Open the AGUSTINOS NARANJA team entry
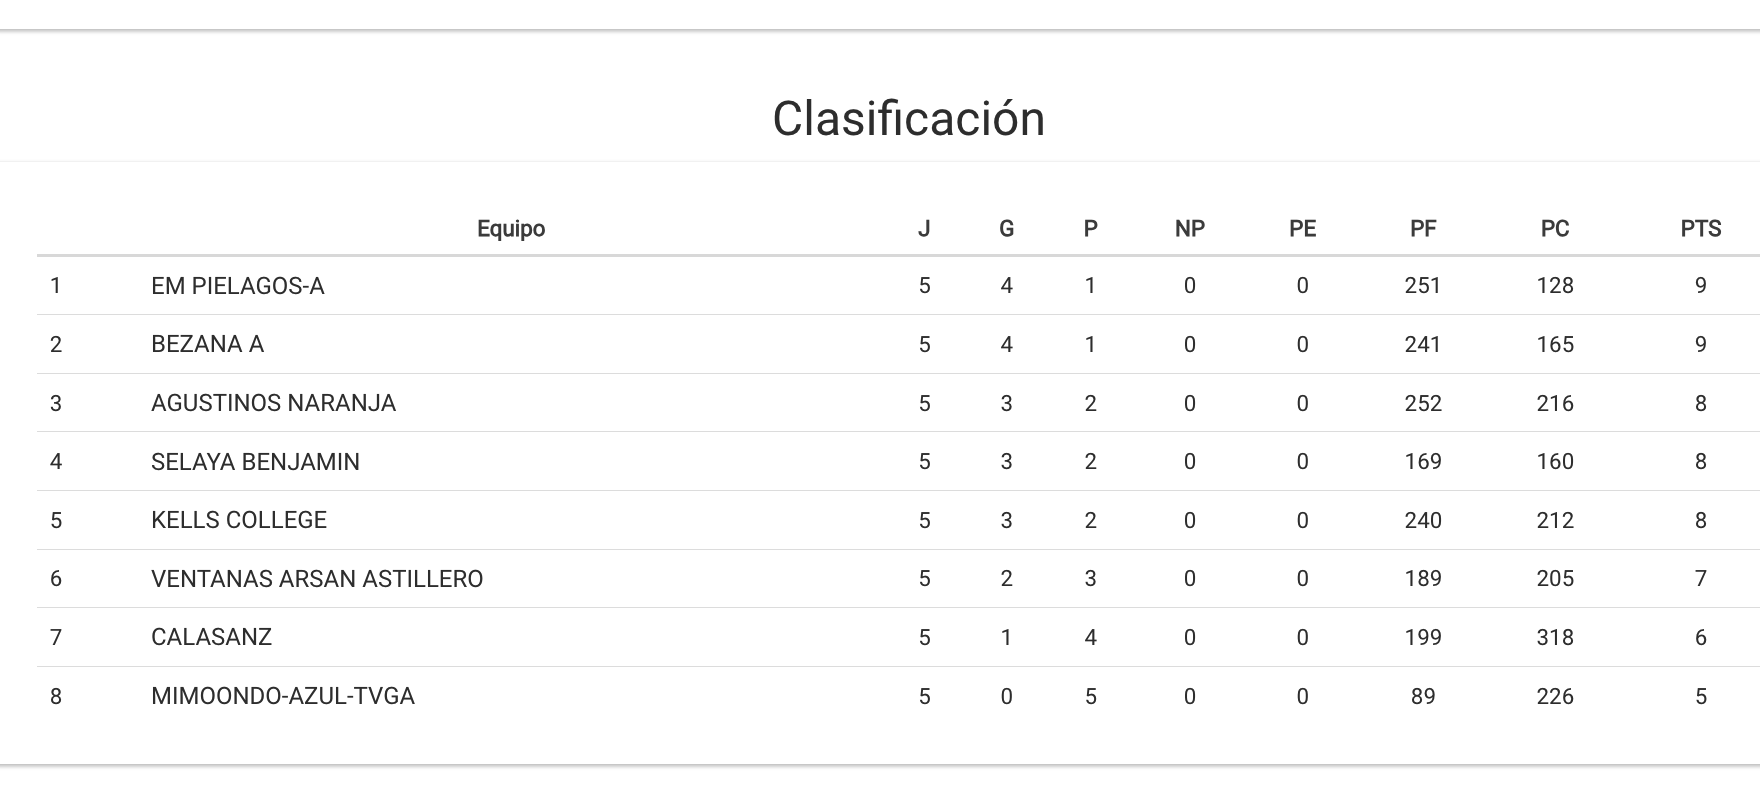Screen dimensions: 1760x805 click(273, 403)
